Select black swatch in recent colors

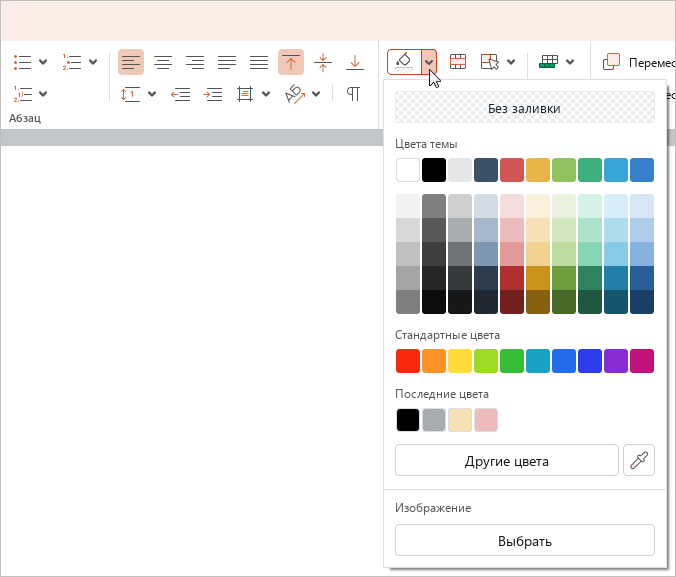click(x=408, y=420)
